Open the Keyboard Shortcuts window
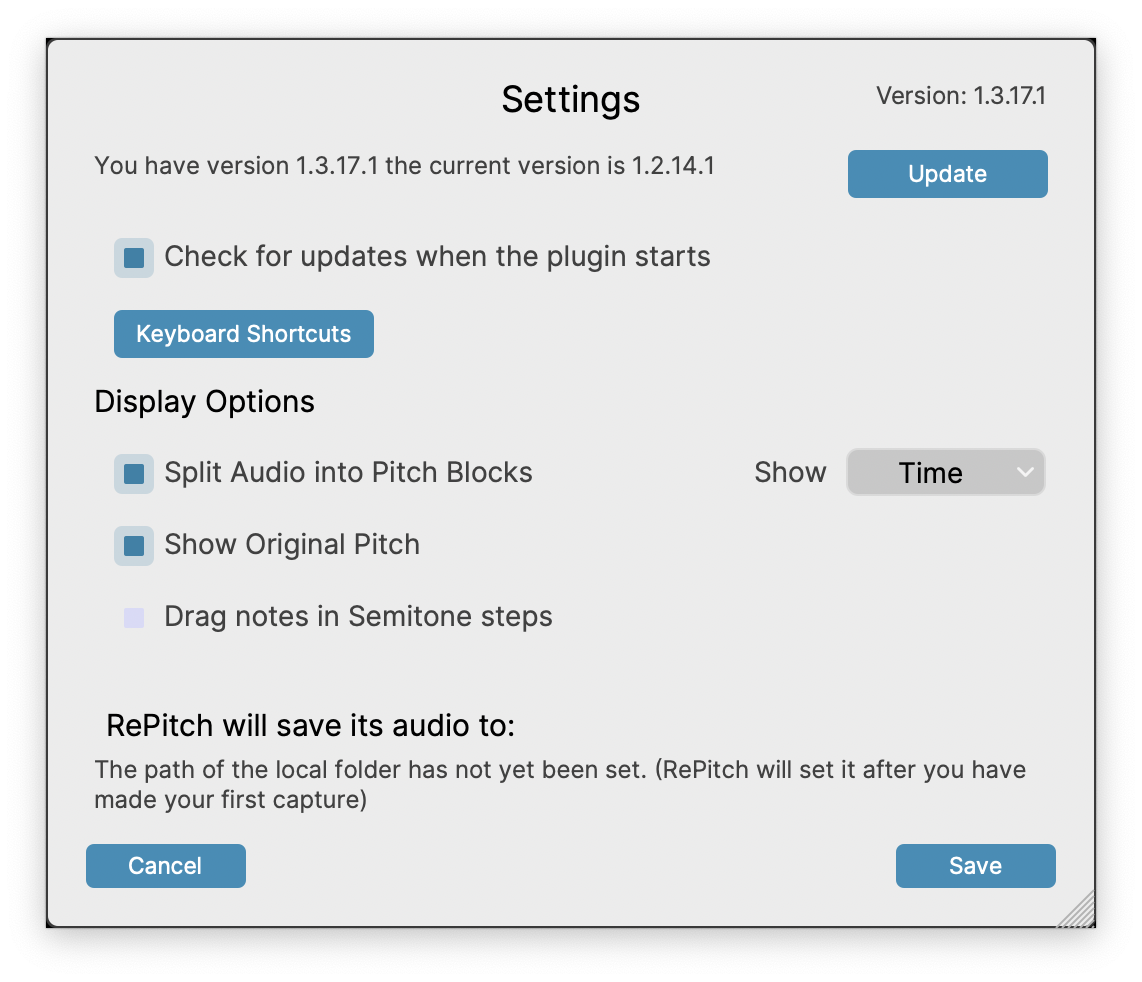The image size is (1142, 982). (243, 334)
